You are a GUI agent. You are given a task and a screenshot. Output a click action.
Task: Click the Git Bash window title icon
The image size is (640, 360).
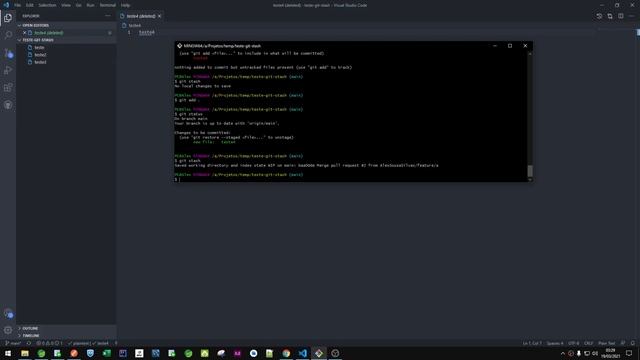[x=179, y=46]
